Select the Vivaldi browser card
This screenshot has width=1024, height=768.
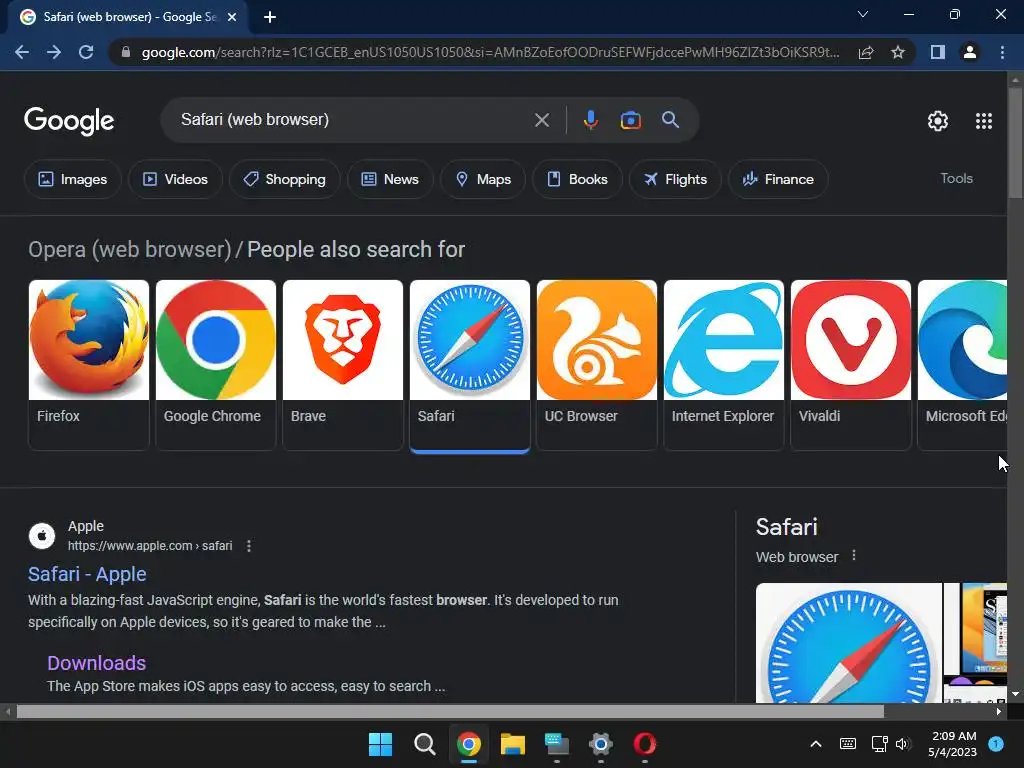[850, 365]
